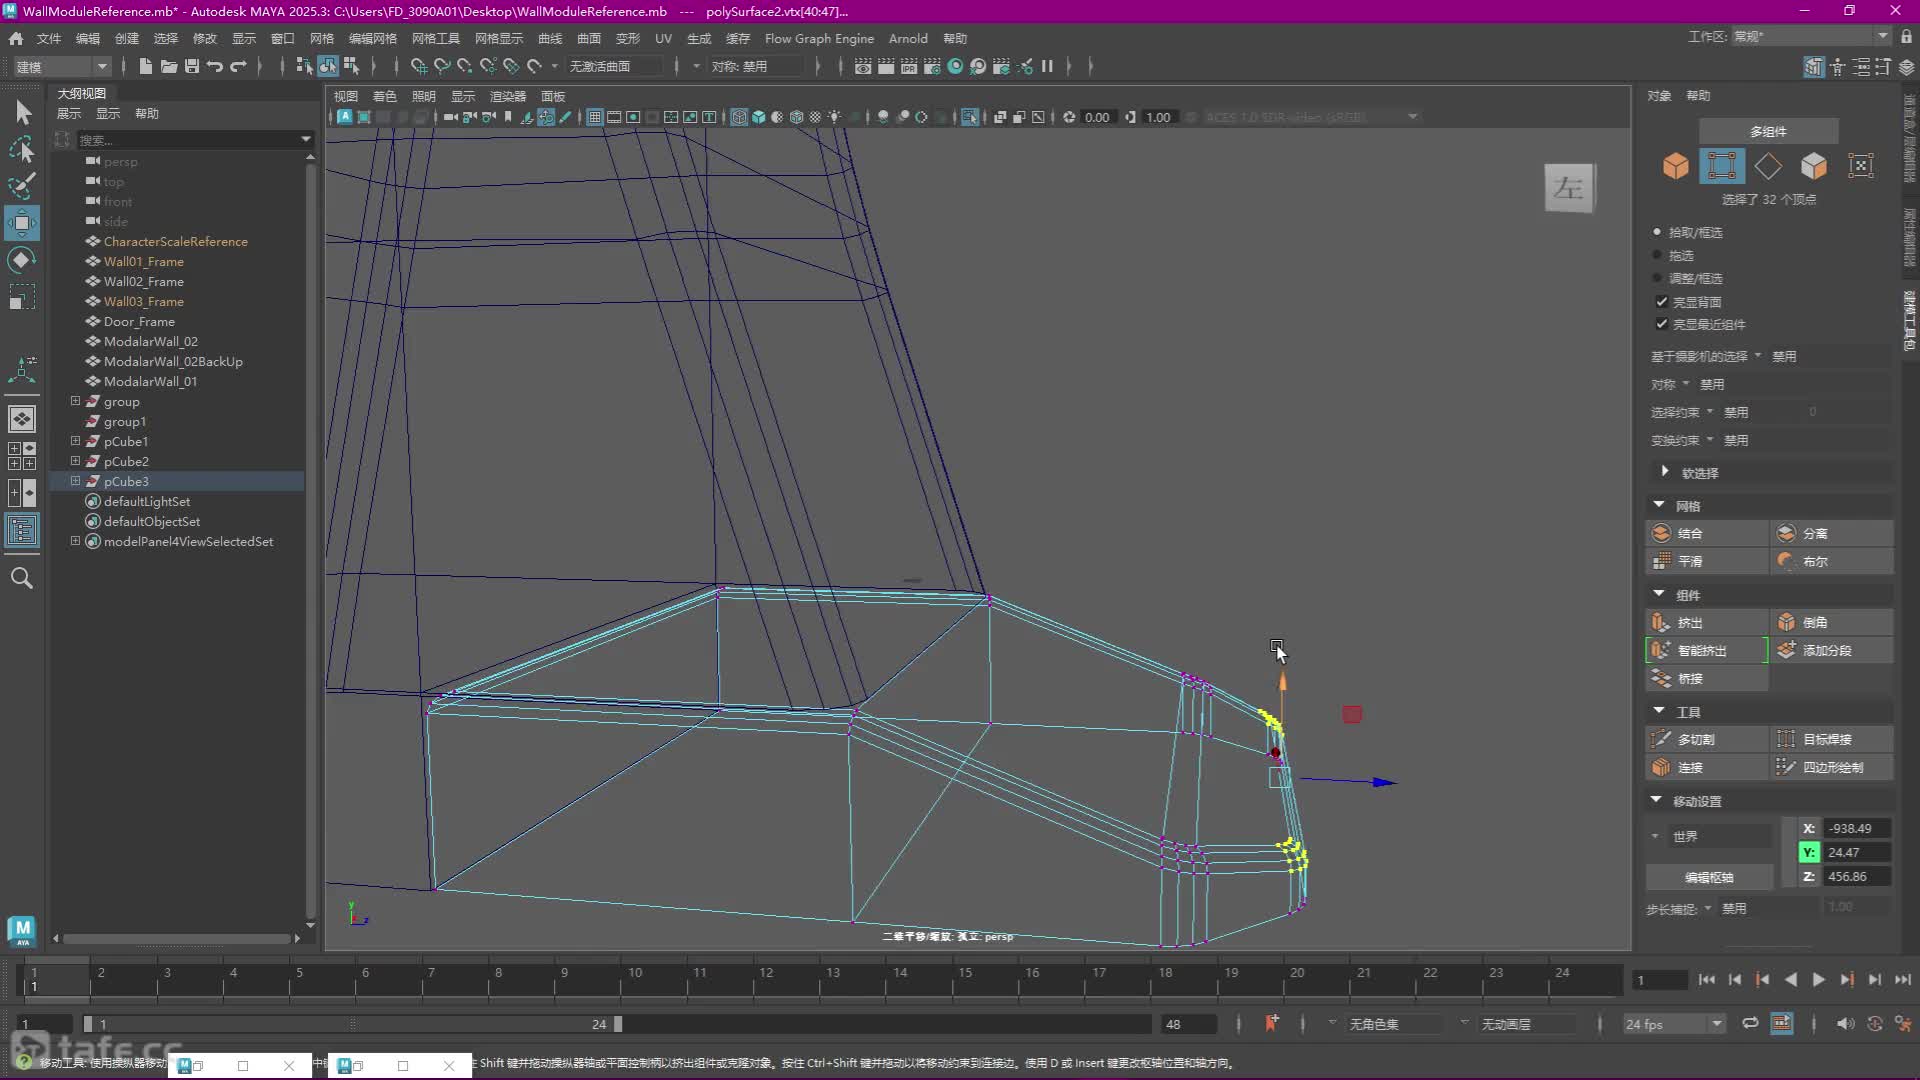The width and height of the screenshot is (1920, 1080).
Task: Activate the Move tool in toolbox
Action: pyautogui.click(x=22, y=223)
